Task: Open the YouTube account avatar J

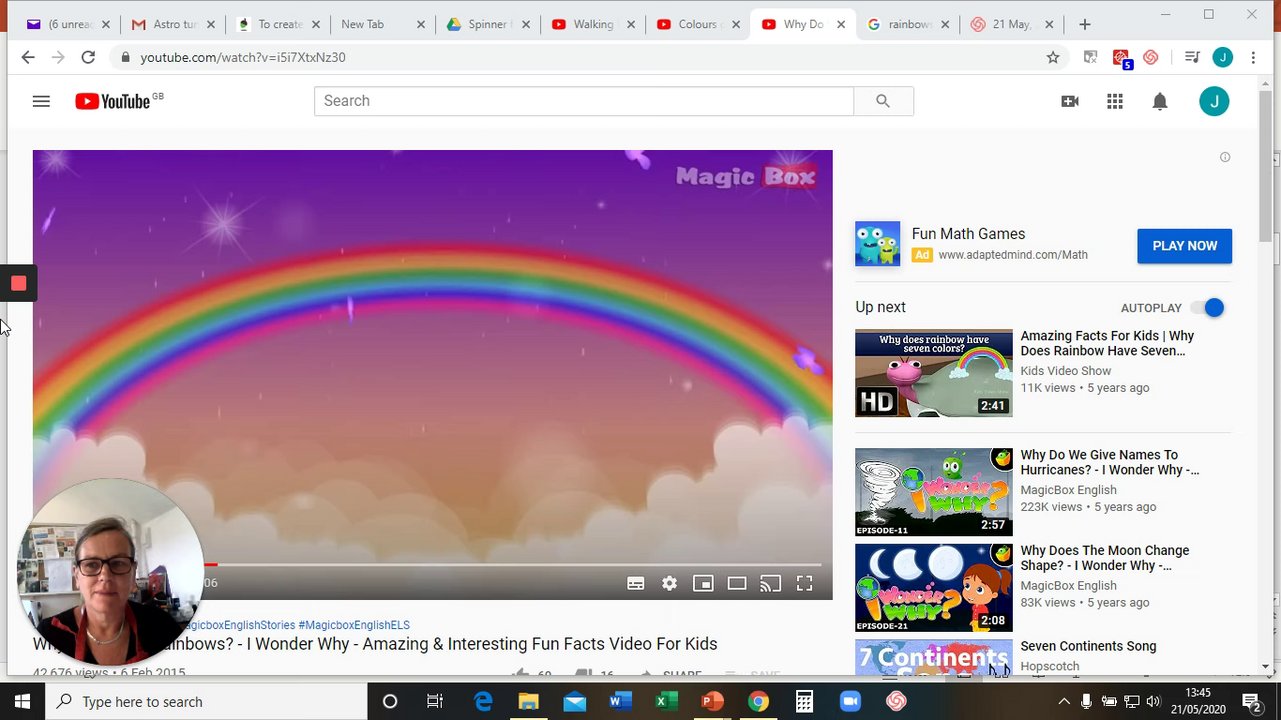Action: 1214,101
